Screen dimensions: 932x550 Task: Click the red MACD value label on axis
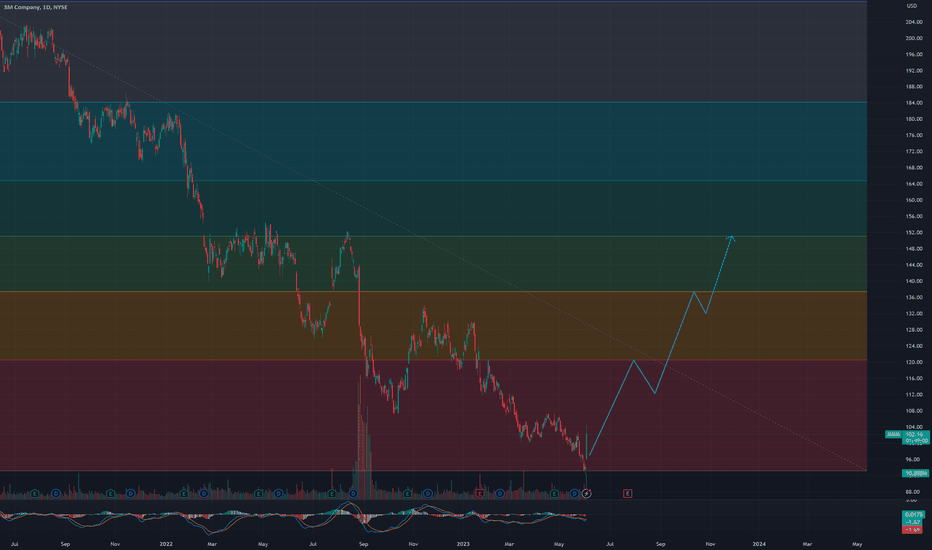(x=914, y=529)
